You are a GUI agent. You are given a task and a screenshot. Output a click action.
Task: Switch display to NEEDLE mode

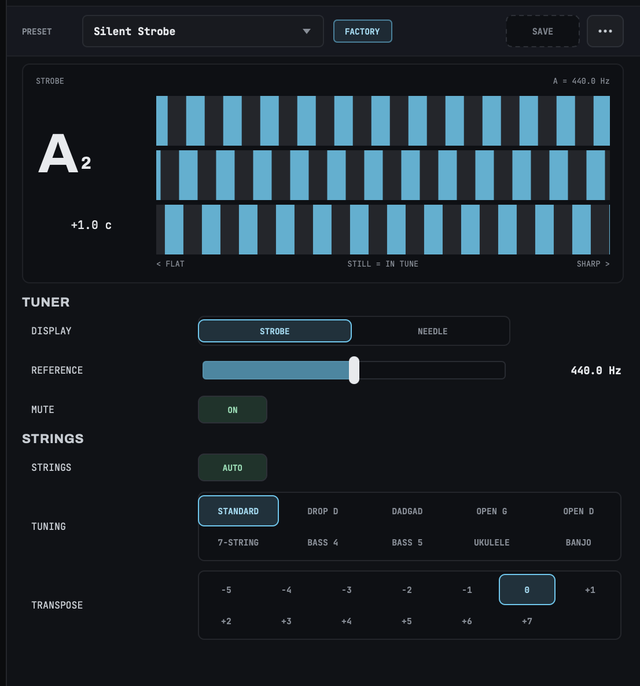(x=432, y=331)
